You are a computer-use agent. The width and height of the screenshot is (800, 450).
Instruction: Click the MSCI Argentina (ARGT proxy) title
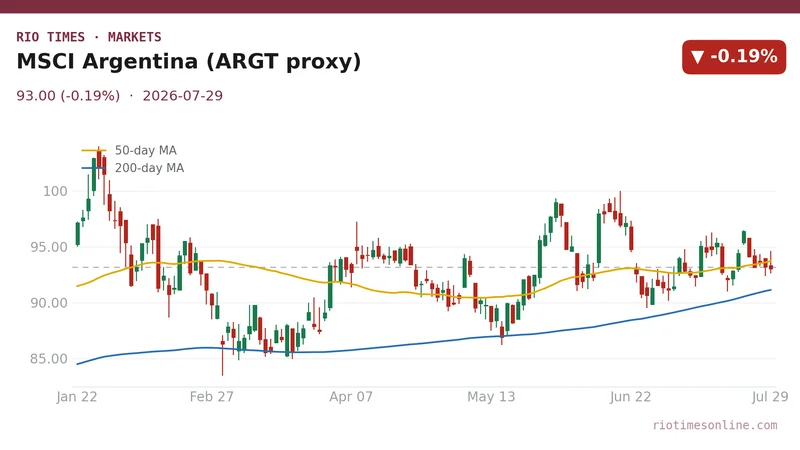click(x=189, y=61)
